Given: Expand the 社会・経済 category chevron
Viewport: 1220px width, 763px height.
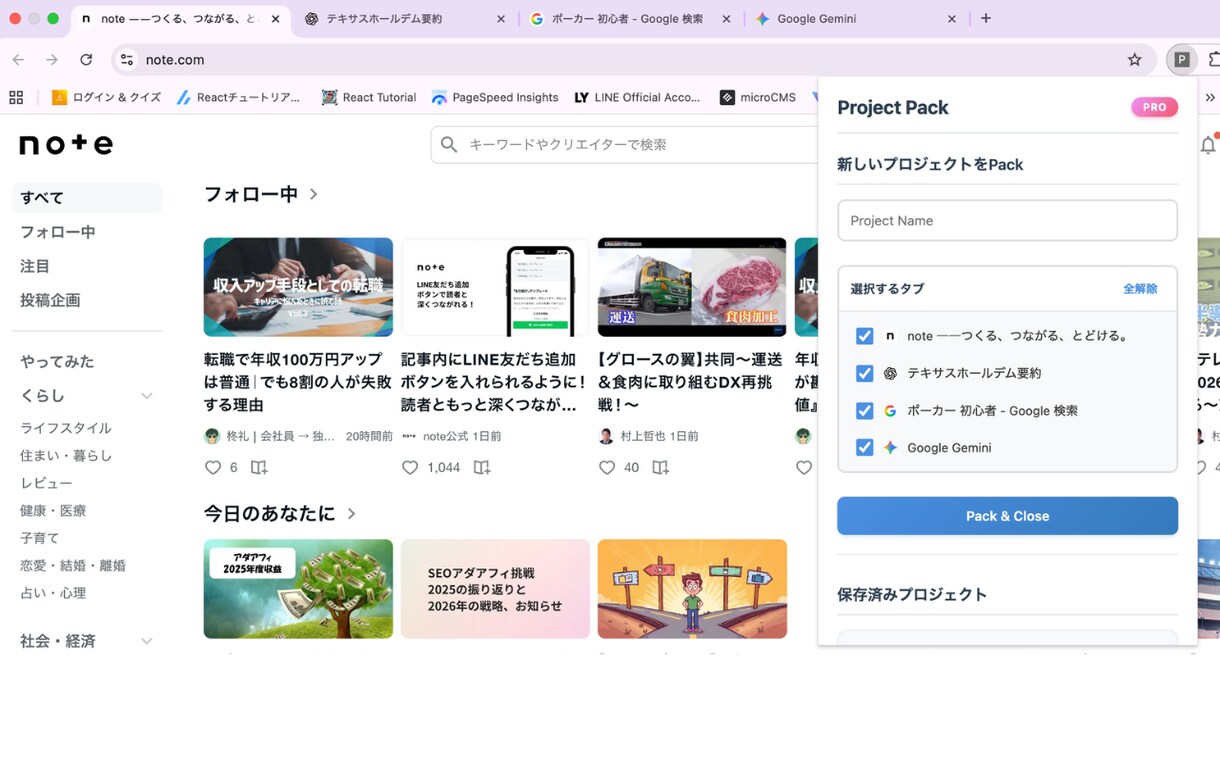Looking at the screenshot, I should pos(146,641).
